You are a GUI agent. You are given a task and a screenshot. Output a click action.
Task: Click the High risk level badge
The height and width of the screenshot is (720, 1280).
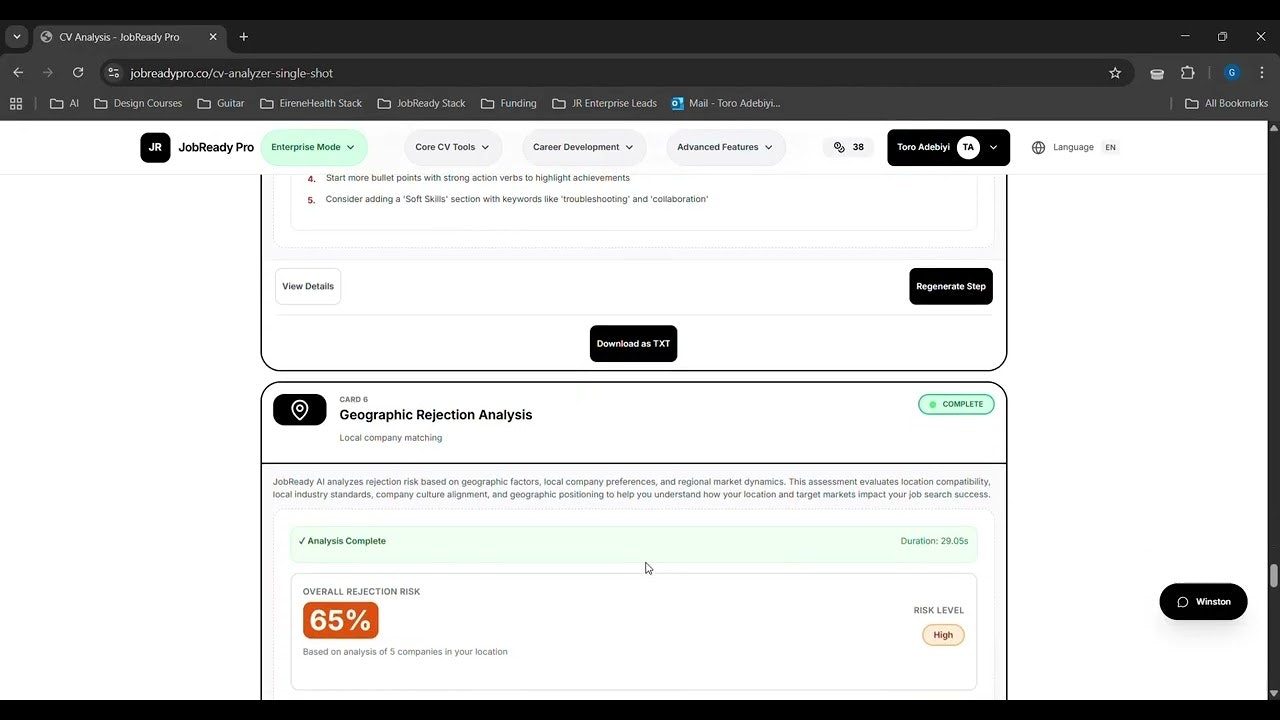[x=942, y=634]
